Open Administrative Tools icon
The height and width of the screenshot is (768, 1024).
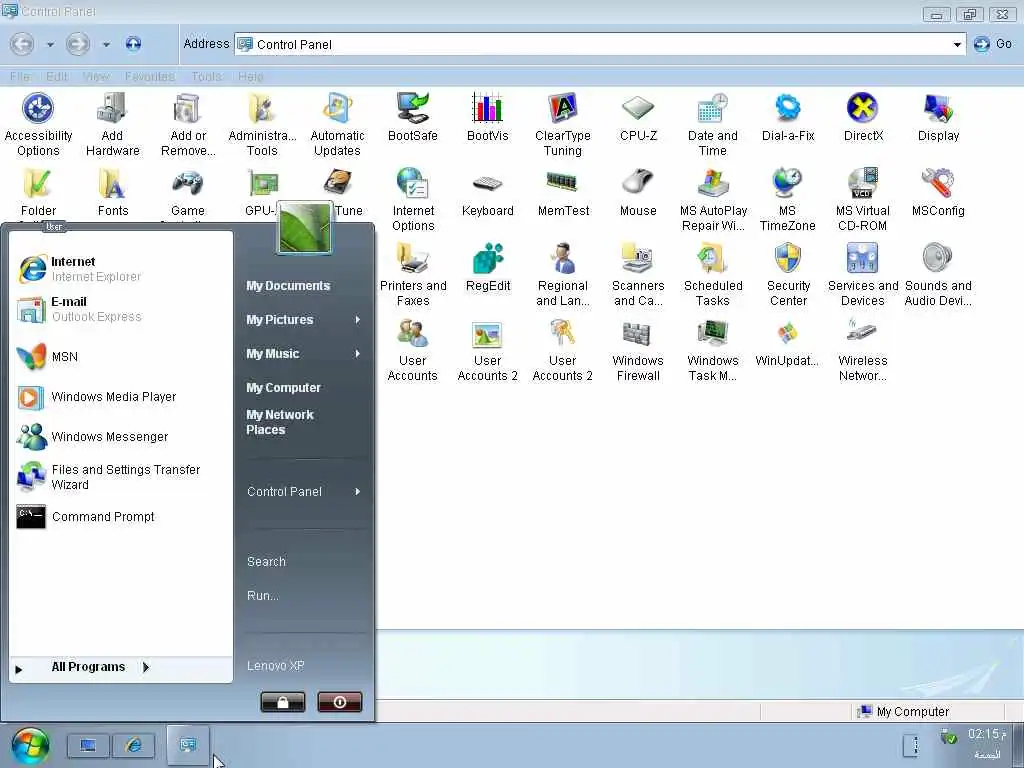[262, 125]
